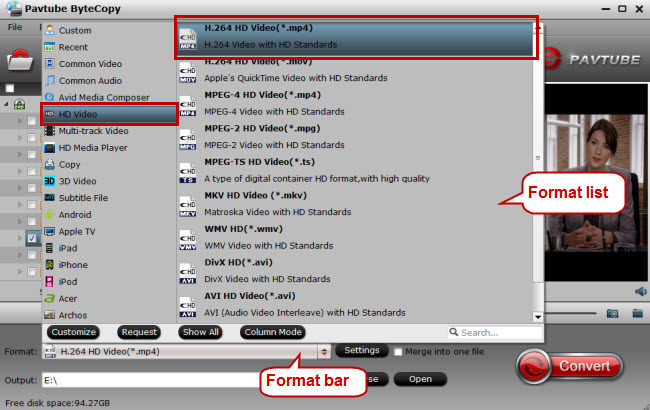Click the MOV HD format icon
650x410 pixels.
coord(188,73)
